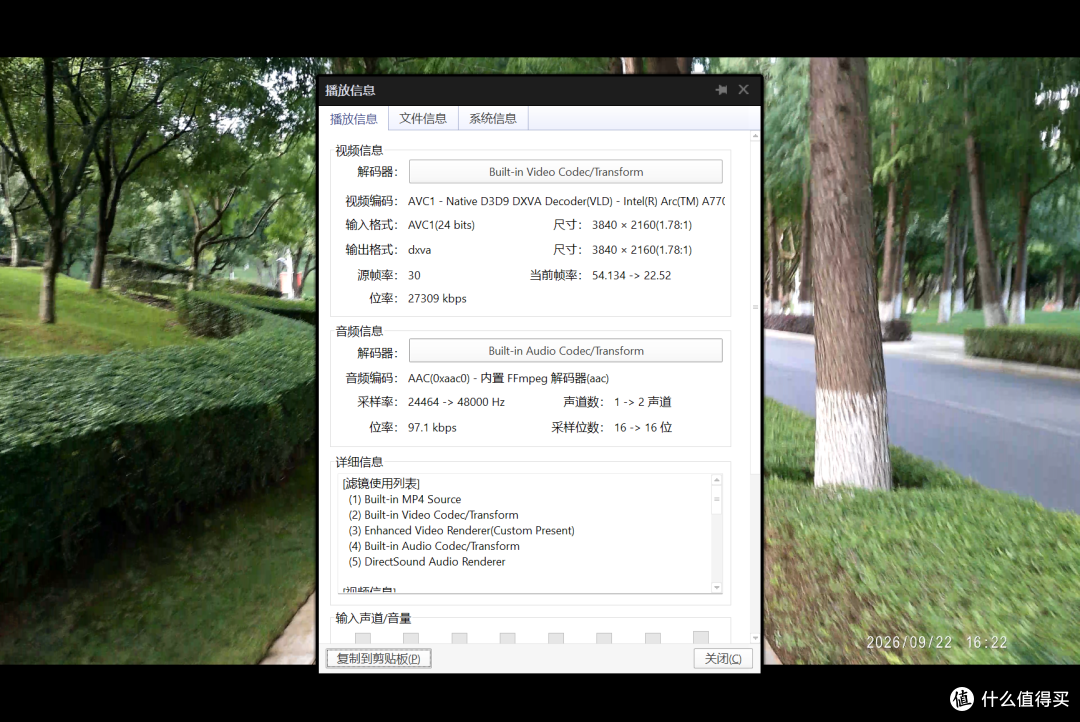Click the up arrow of the 详细信息 list scrollbar
The width and height of the screenshot is (1080, 722).
click(717, 480)
